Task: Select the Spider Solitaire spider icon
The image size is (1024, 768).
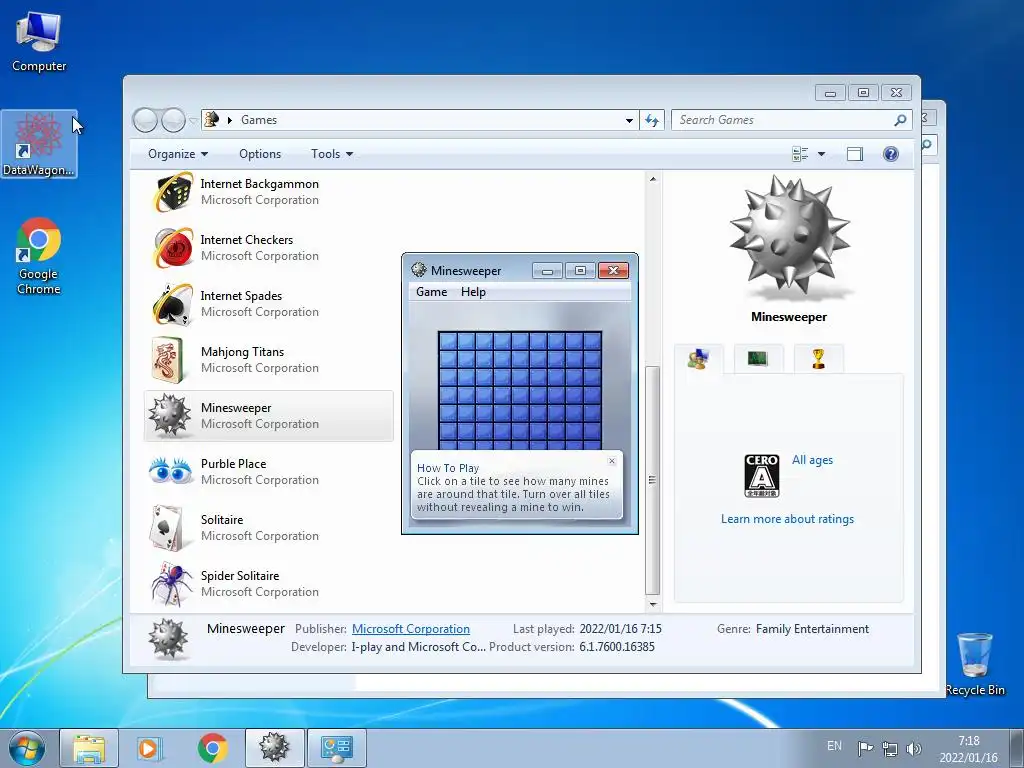Action: coord(172,583)
